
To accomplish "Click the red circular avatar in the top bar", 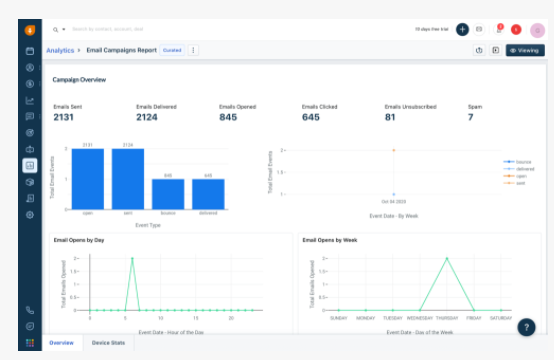I will [x=516, y=30].
